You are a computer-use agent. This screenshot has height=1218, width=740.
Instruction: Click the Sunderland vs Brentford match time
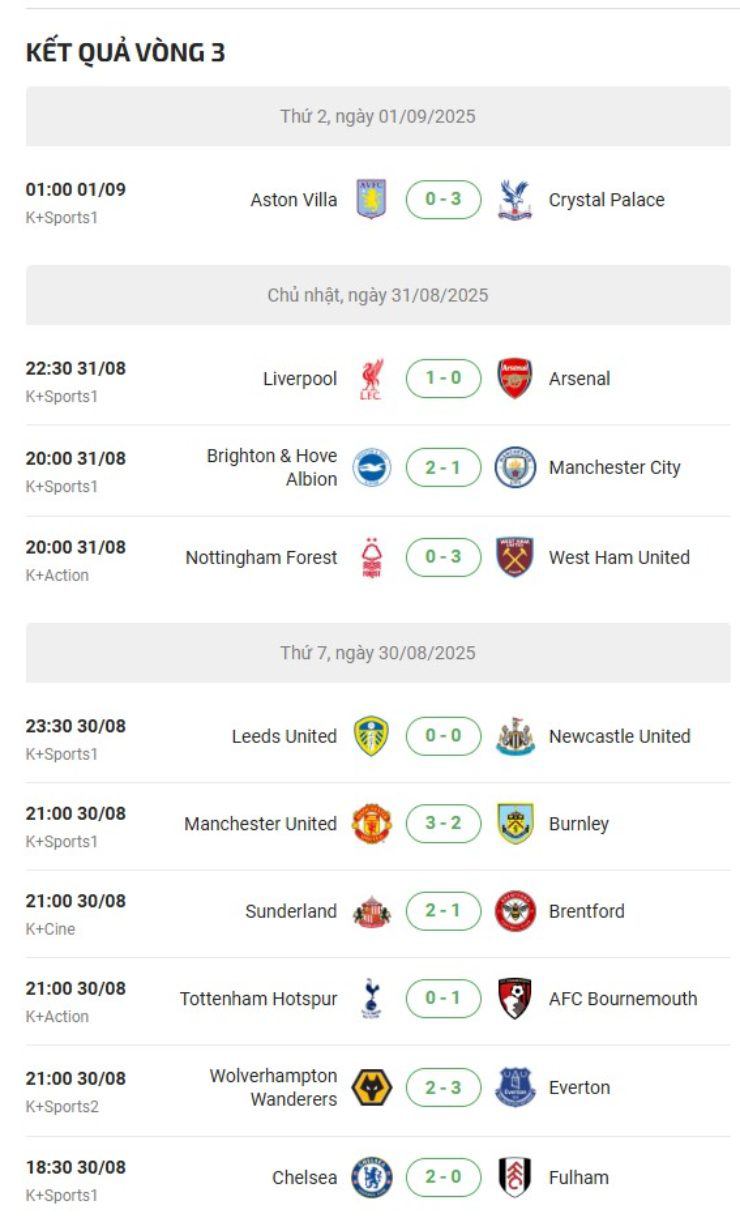(76, 901)
